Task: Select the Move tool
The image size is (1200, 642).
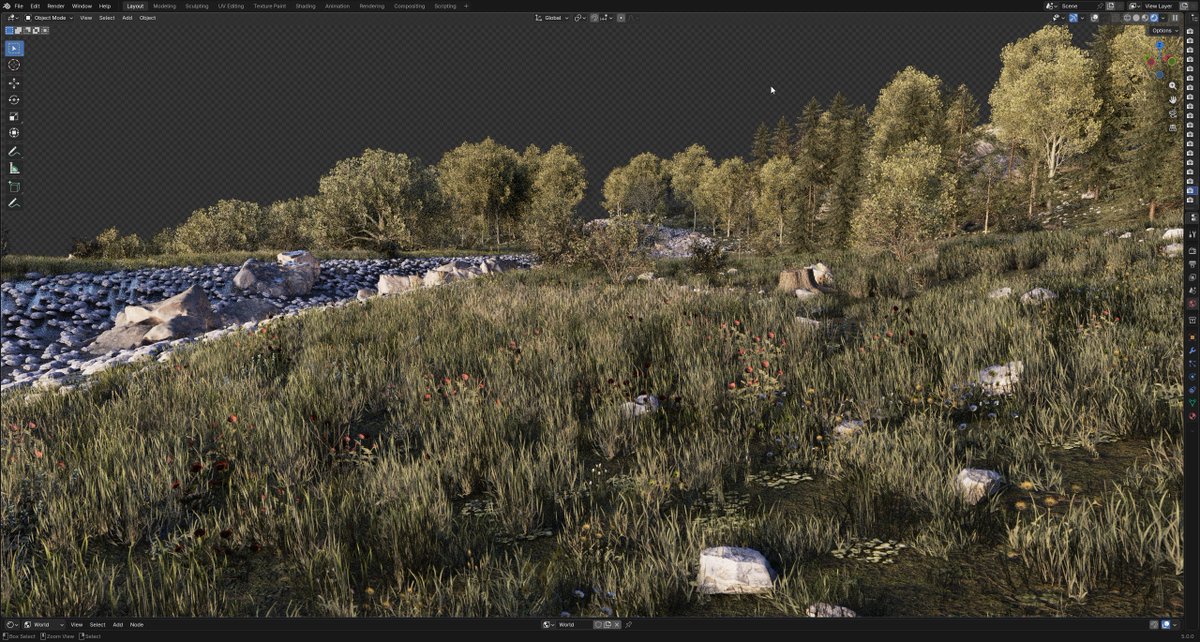Action: coord(14,83)
